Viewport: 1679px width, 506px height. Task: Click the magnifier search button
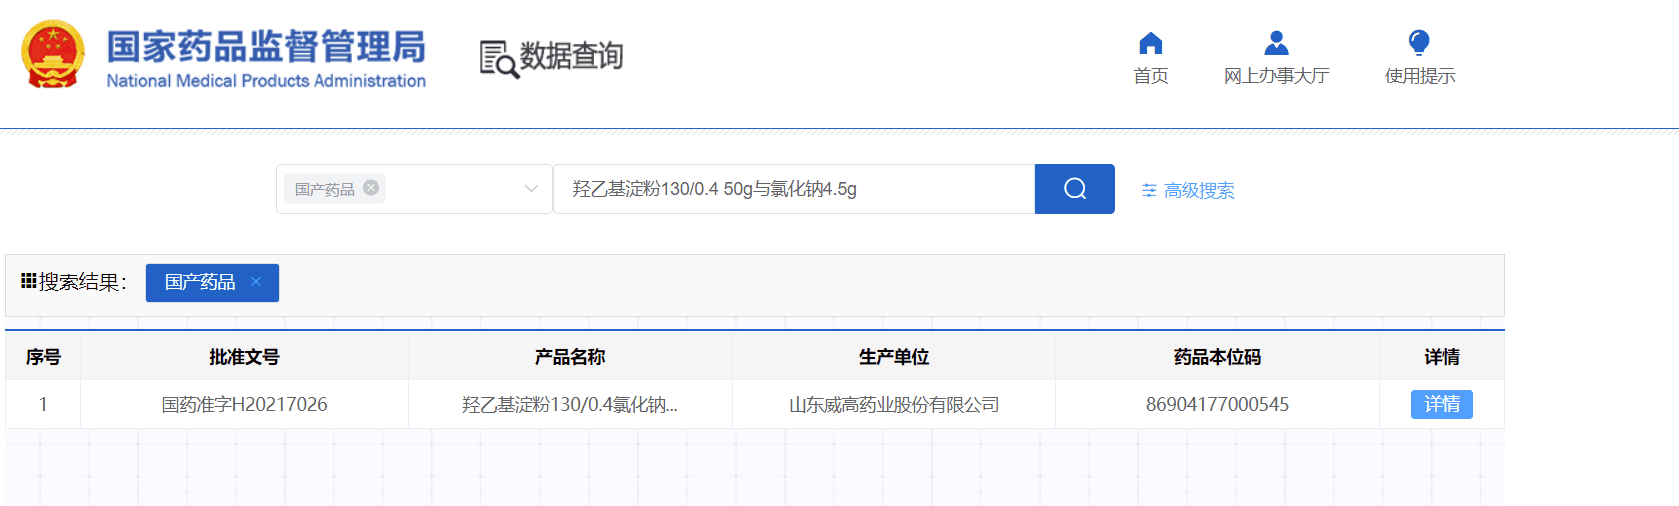(1074, 189)
